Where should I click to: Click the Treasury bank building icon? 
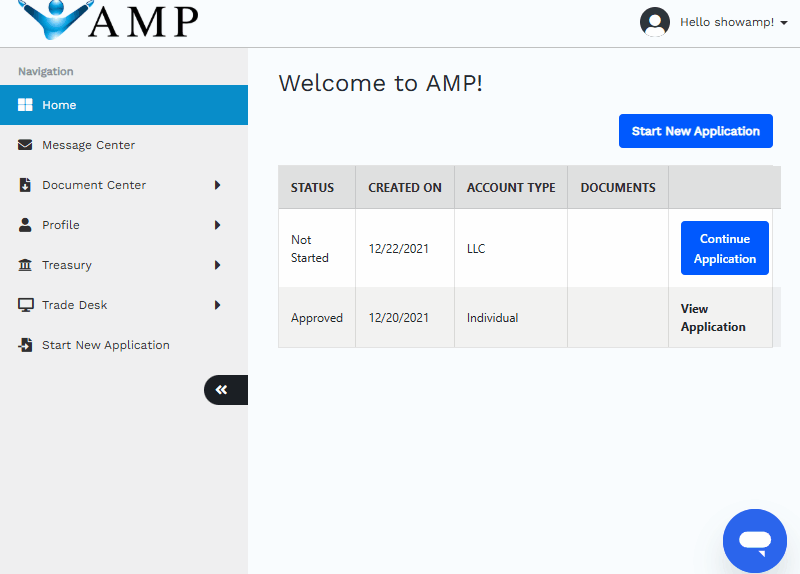[25, 265]
